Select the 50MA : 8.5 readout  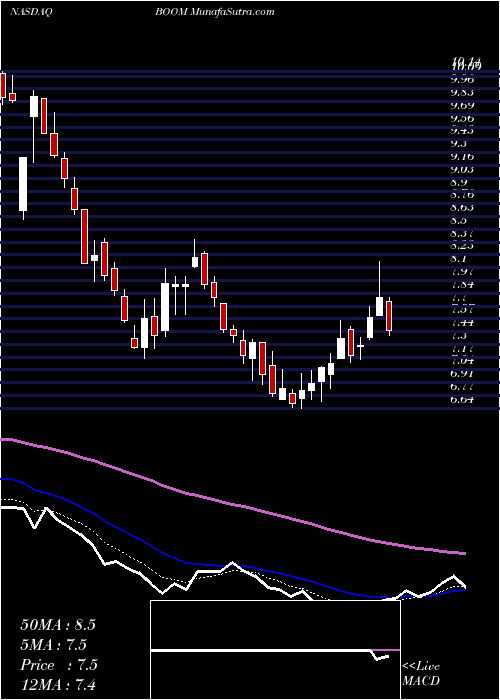coord(58,625)
